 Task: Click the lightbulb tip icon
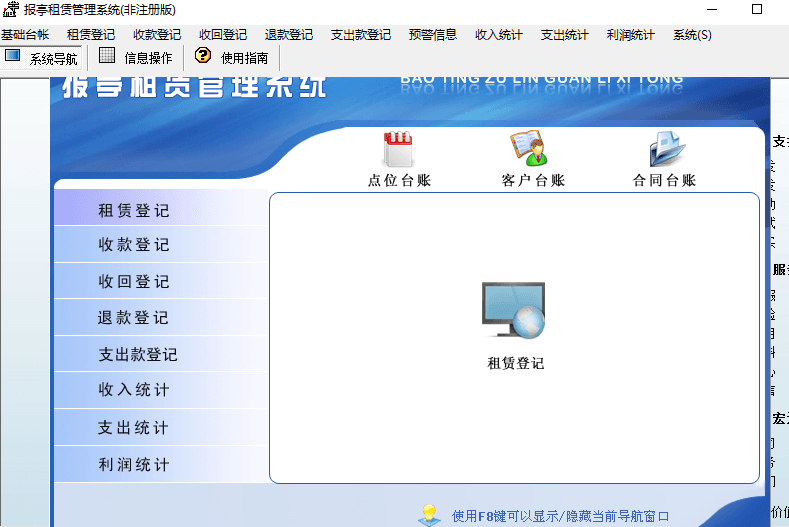coord(429,514)
